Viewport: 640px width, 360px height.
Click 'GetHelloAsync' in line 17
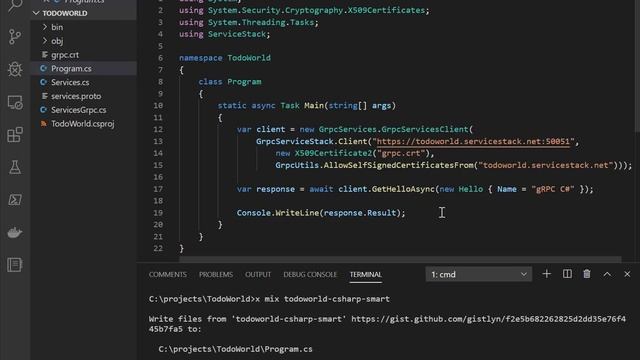403,189
